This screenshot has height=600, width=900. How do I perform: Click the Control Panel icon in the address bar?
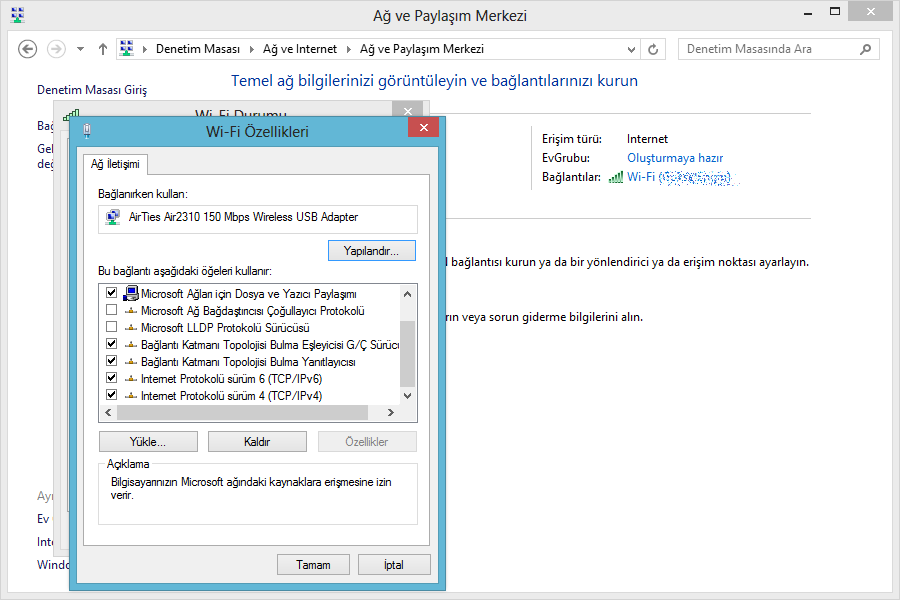[127, 49]
